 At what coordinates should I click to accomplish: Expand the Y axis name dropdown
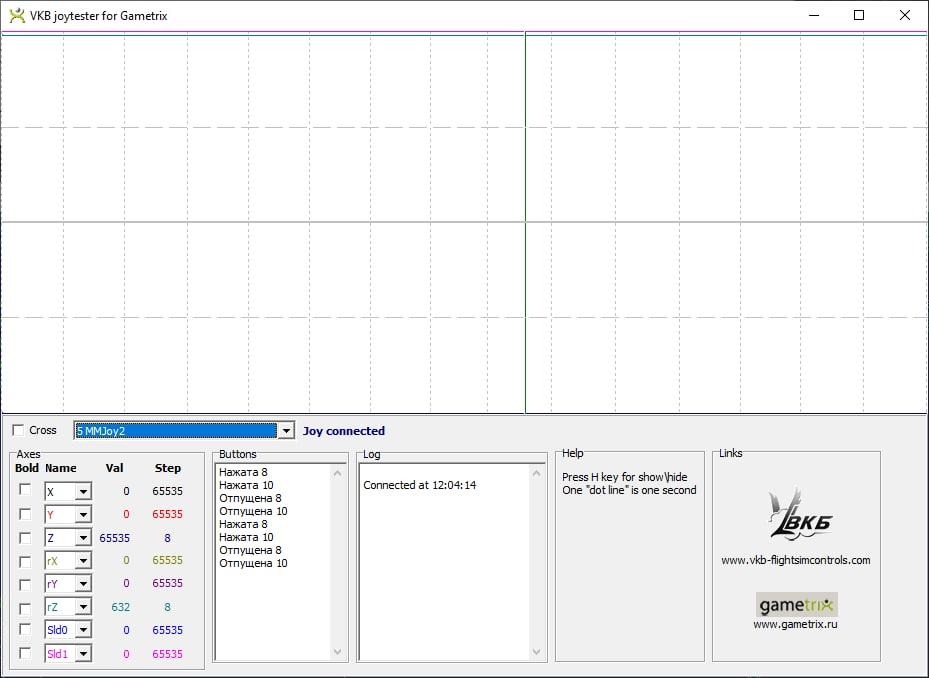pyautogui.click(x=83, y=515)
